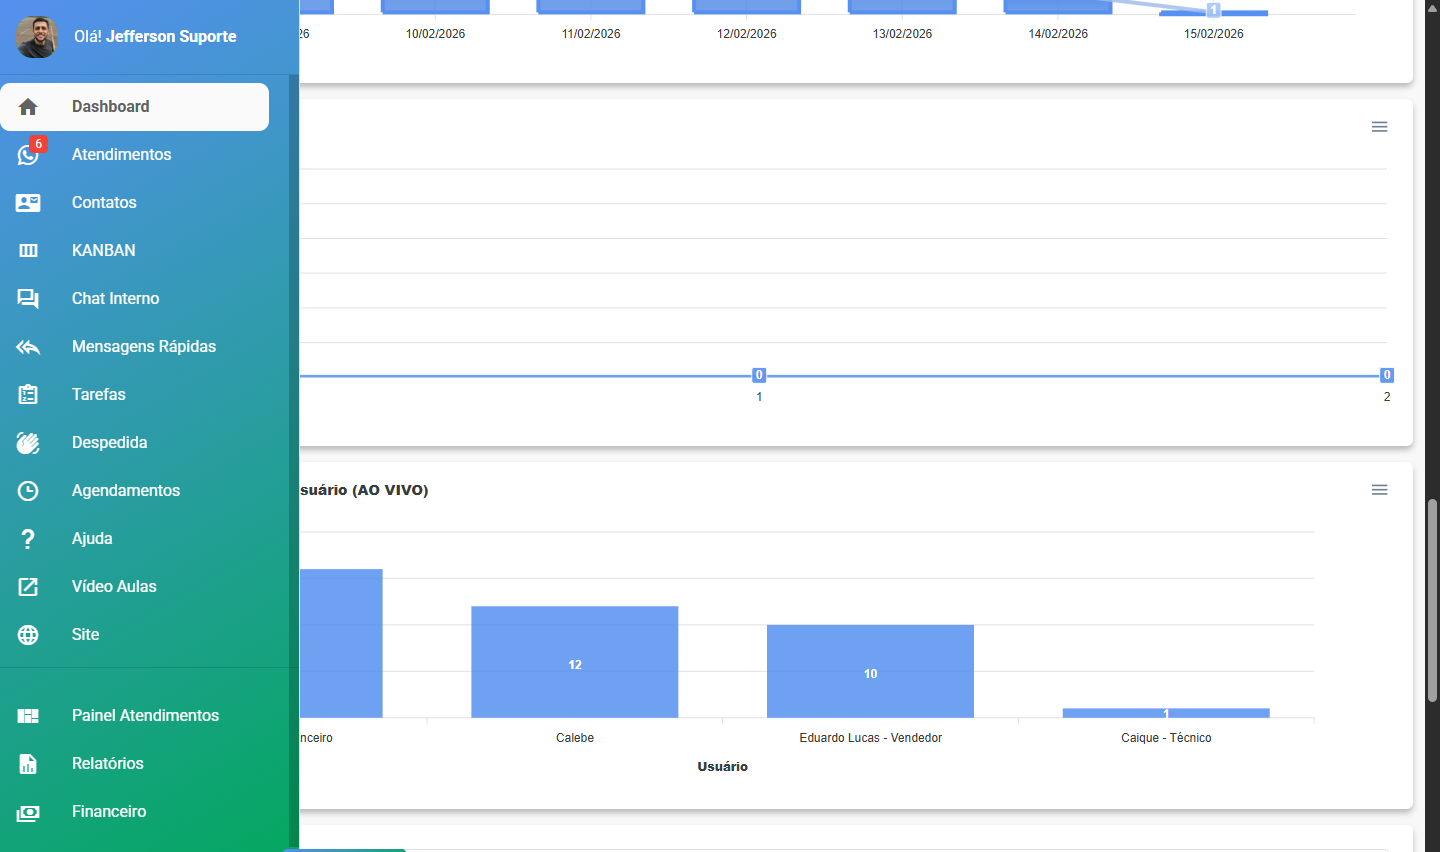Open the Chat Interno speech bubbles icon
The image size is (1440, 852).
(28, 299)
